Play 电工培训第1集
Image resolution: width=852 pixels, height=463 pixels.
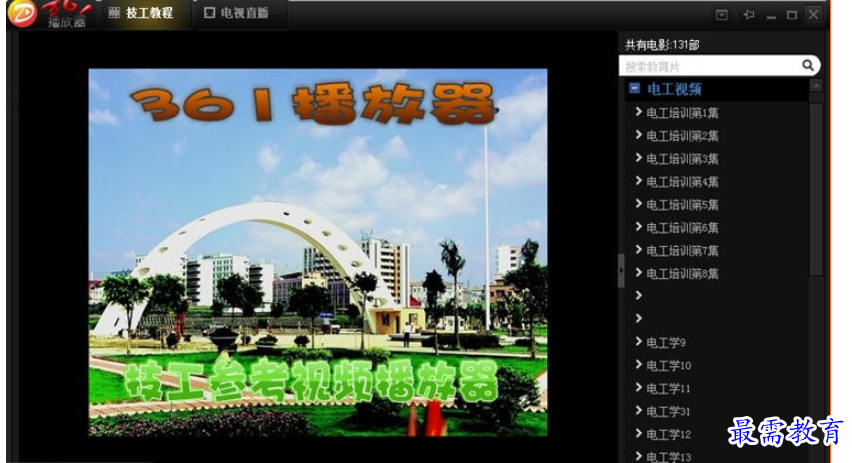point(682,113)
